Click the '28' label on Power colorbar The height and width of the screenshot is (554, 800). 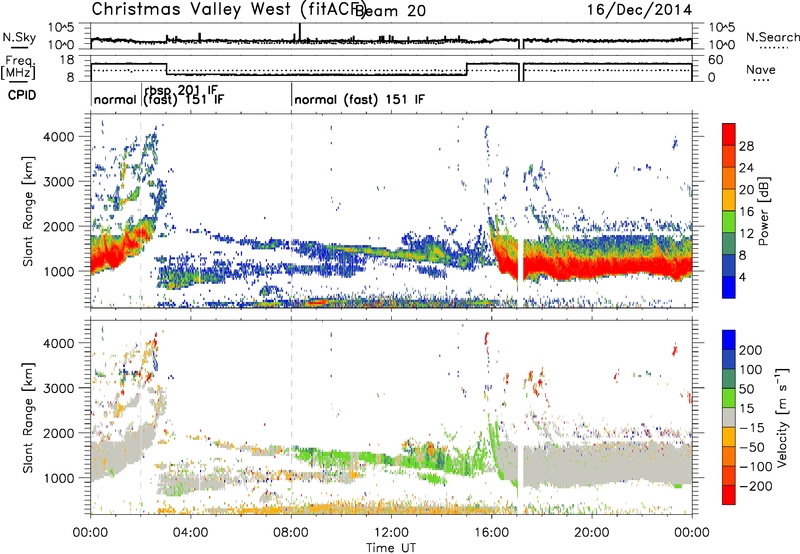[x=746, y=146]
